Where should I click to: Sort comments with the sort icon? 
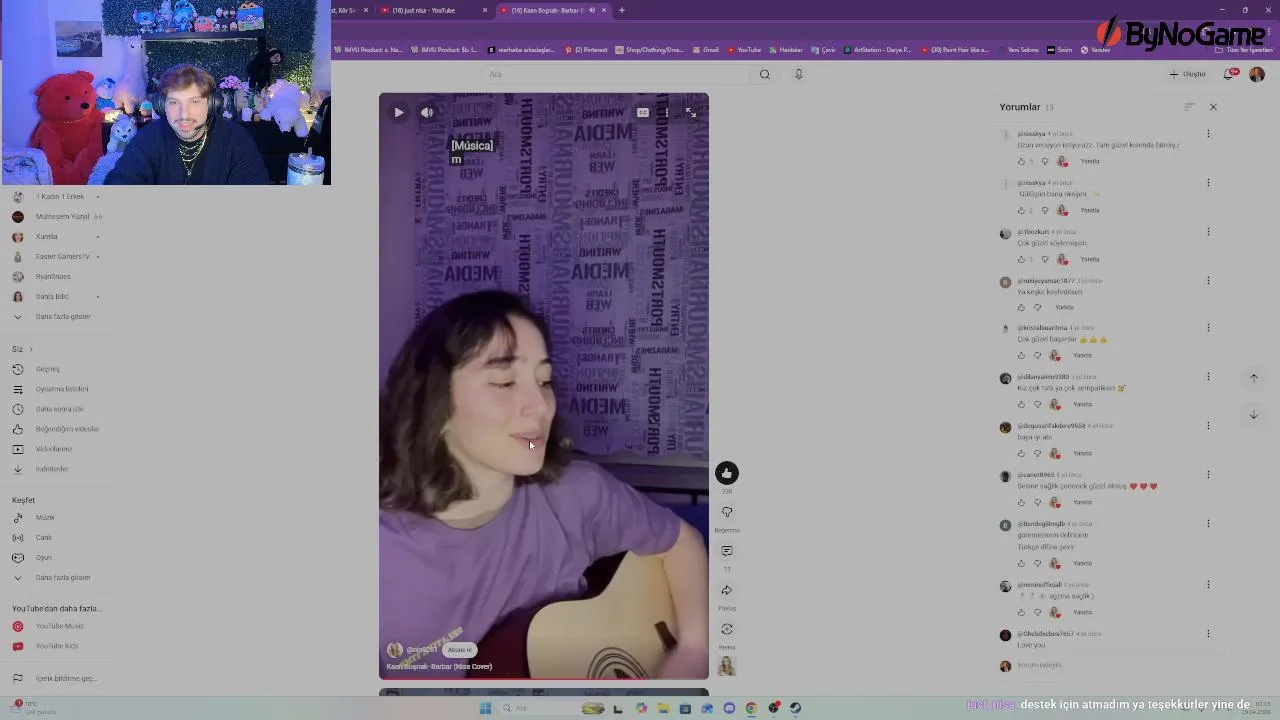[x=1189, y=107]
